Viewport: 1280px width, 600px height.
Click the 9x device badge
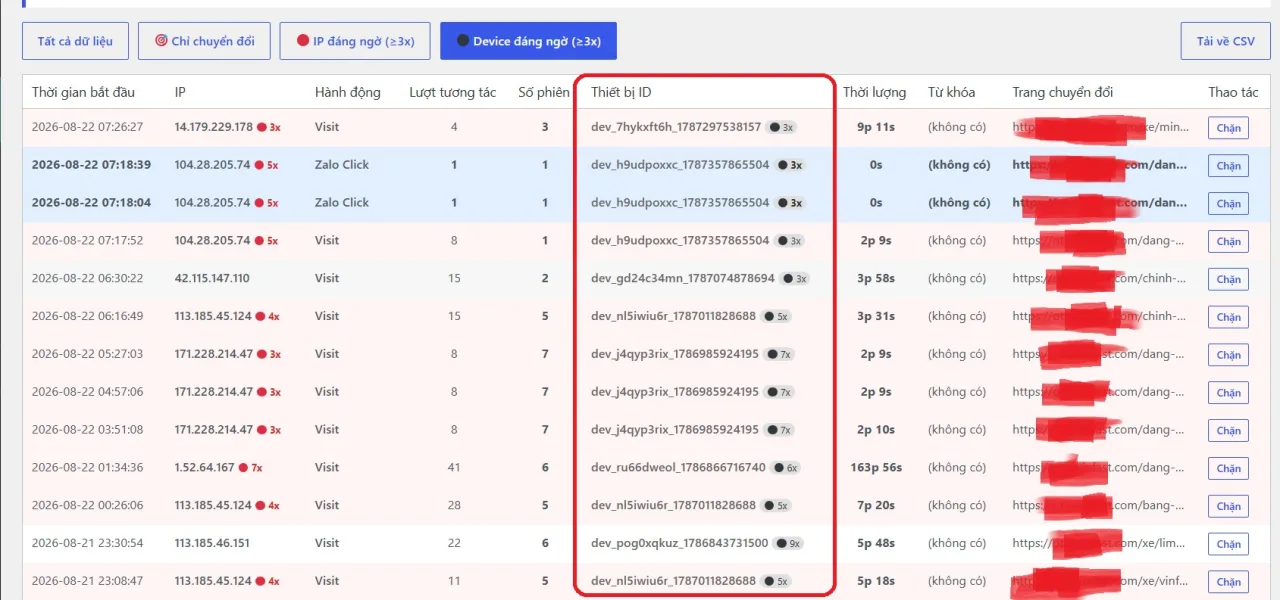pos(789,543)
